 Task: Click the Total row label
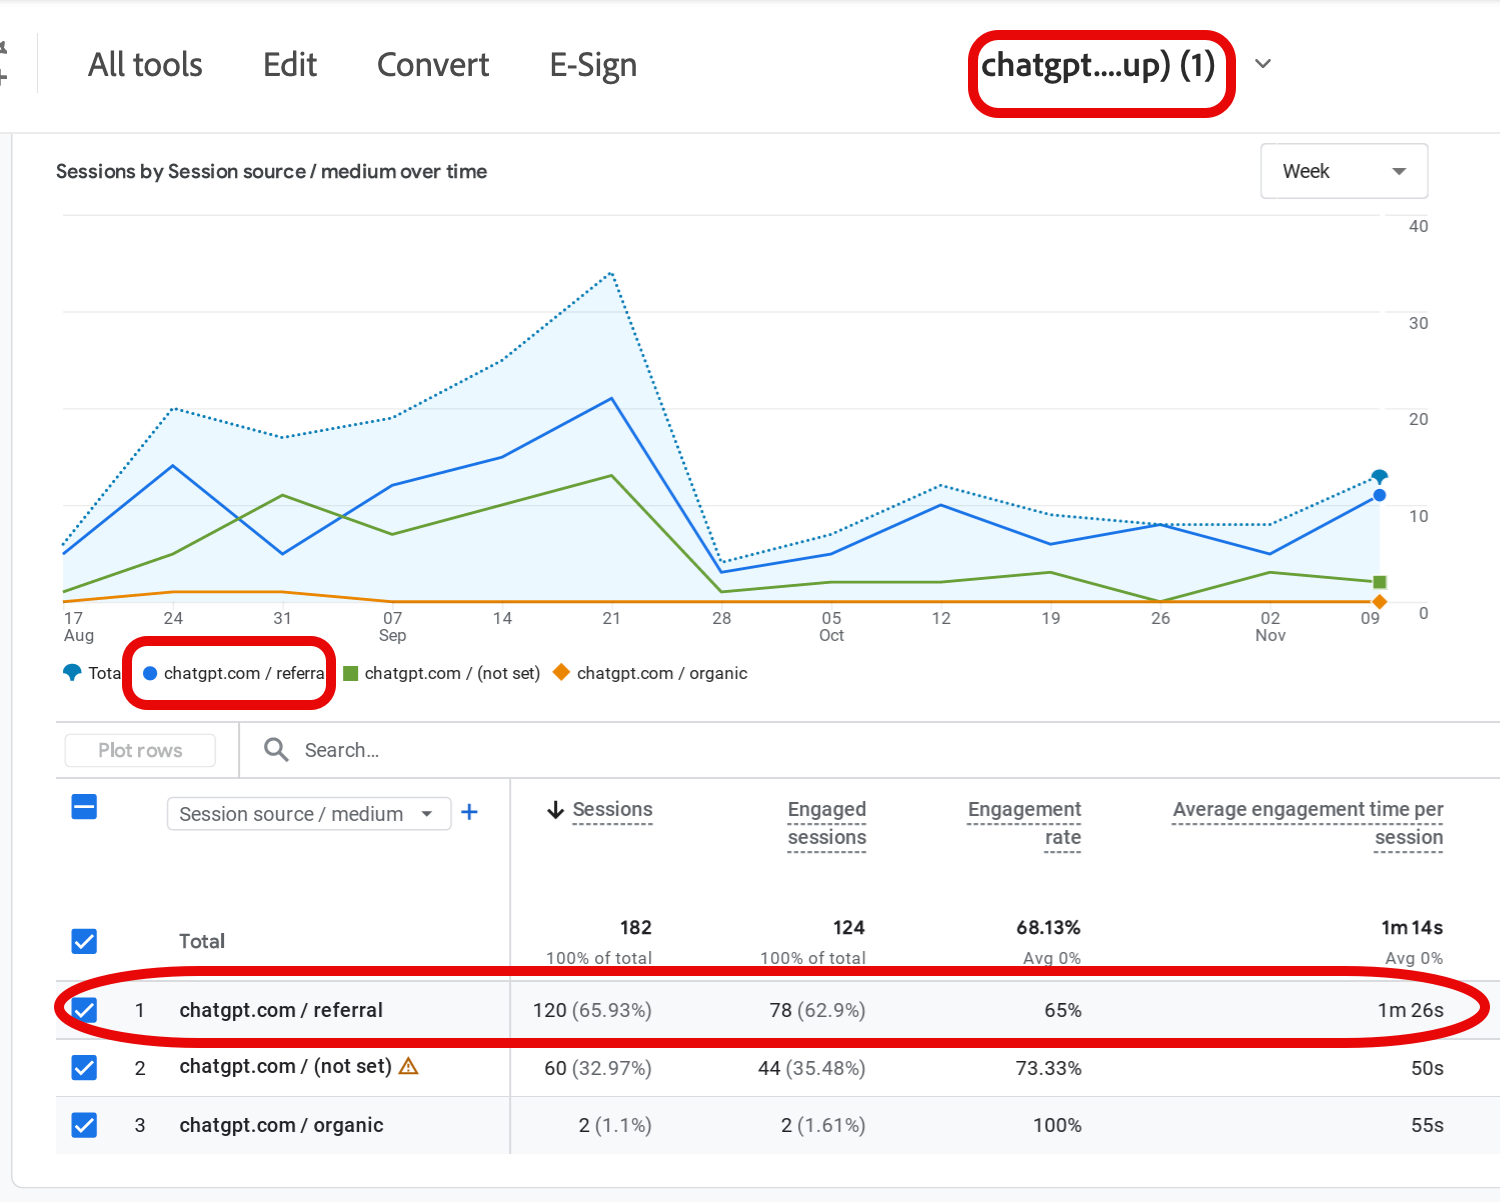(x=202, y=941)
